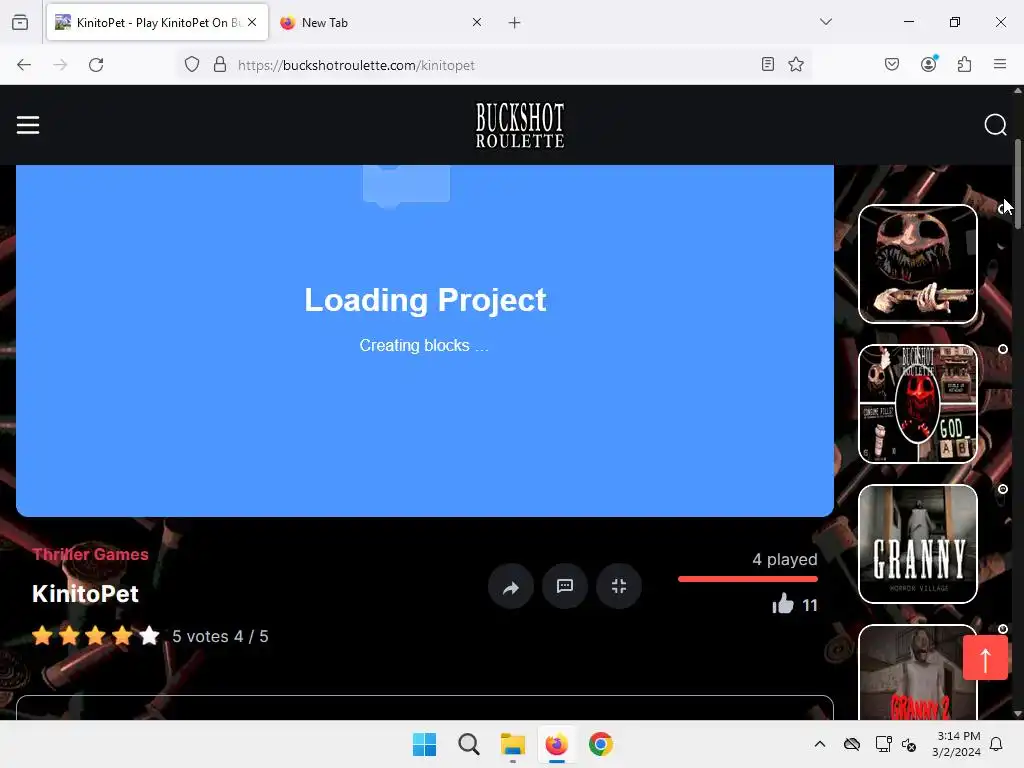1024x768 pixels.
Task: Open a new browser tab
Action: [x=515, y=23]
